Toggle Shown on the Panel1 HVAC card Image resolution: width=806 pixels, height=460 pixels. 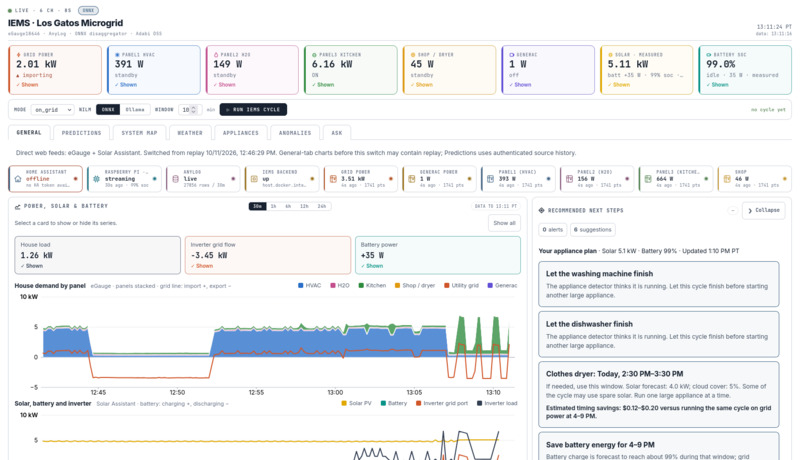pyautogui.click(x=125, y=85)
